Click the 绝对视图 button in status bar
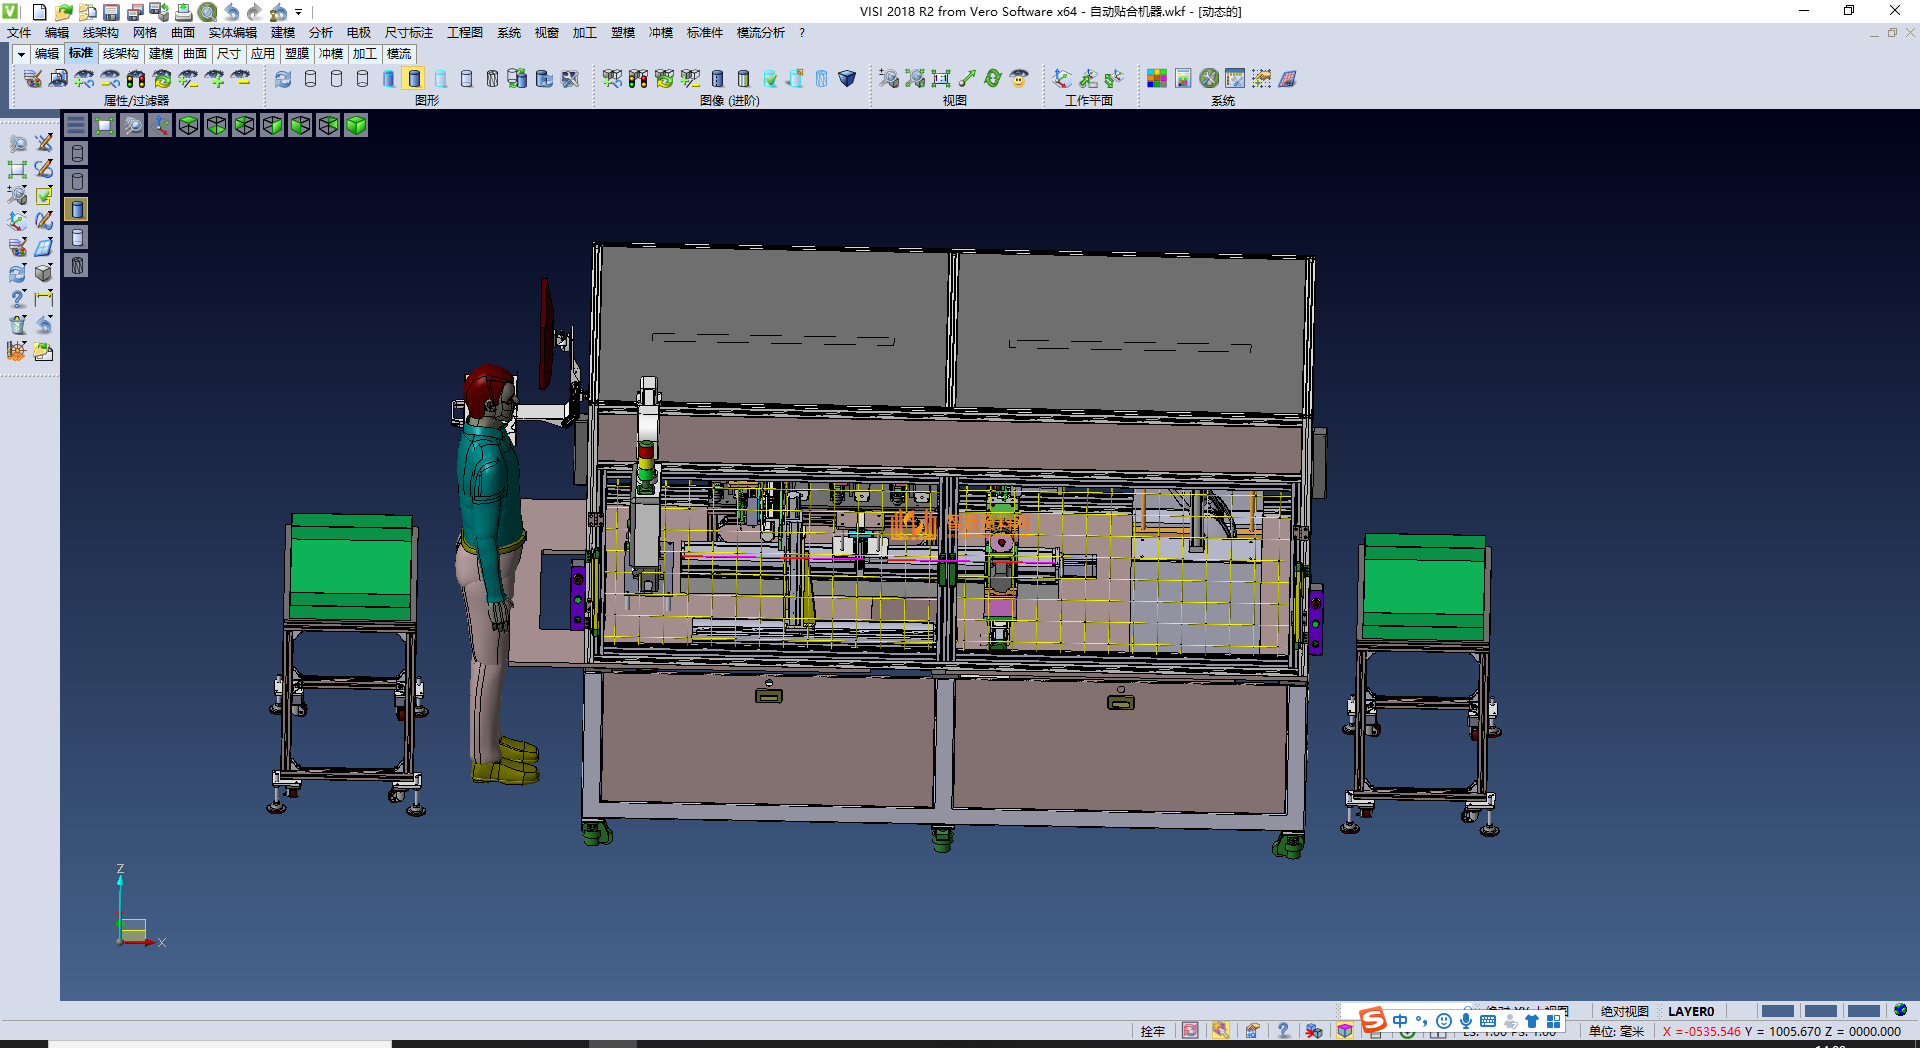Viewport: 1920px width, 1048px height. pyautogui.click(x=1624, y=1011)
